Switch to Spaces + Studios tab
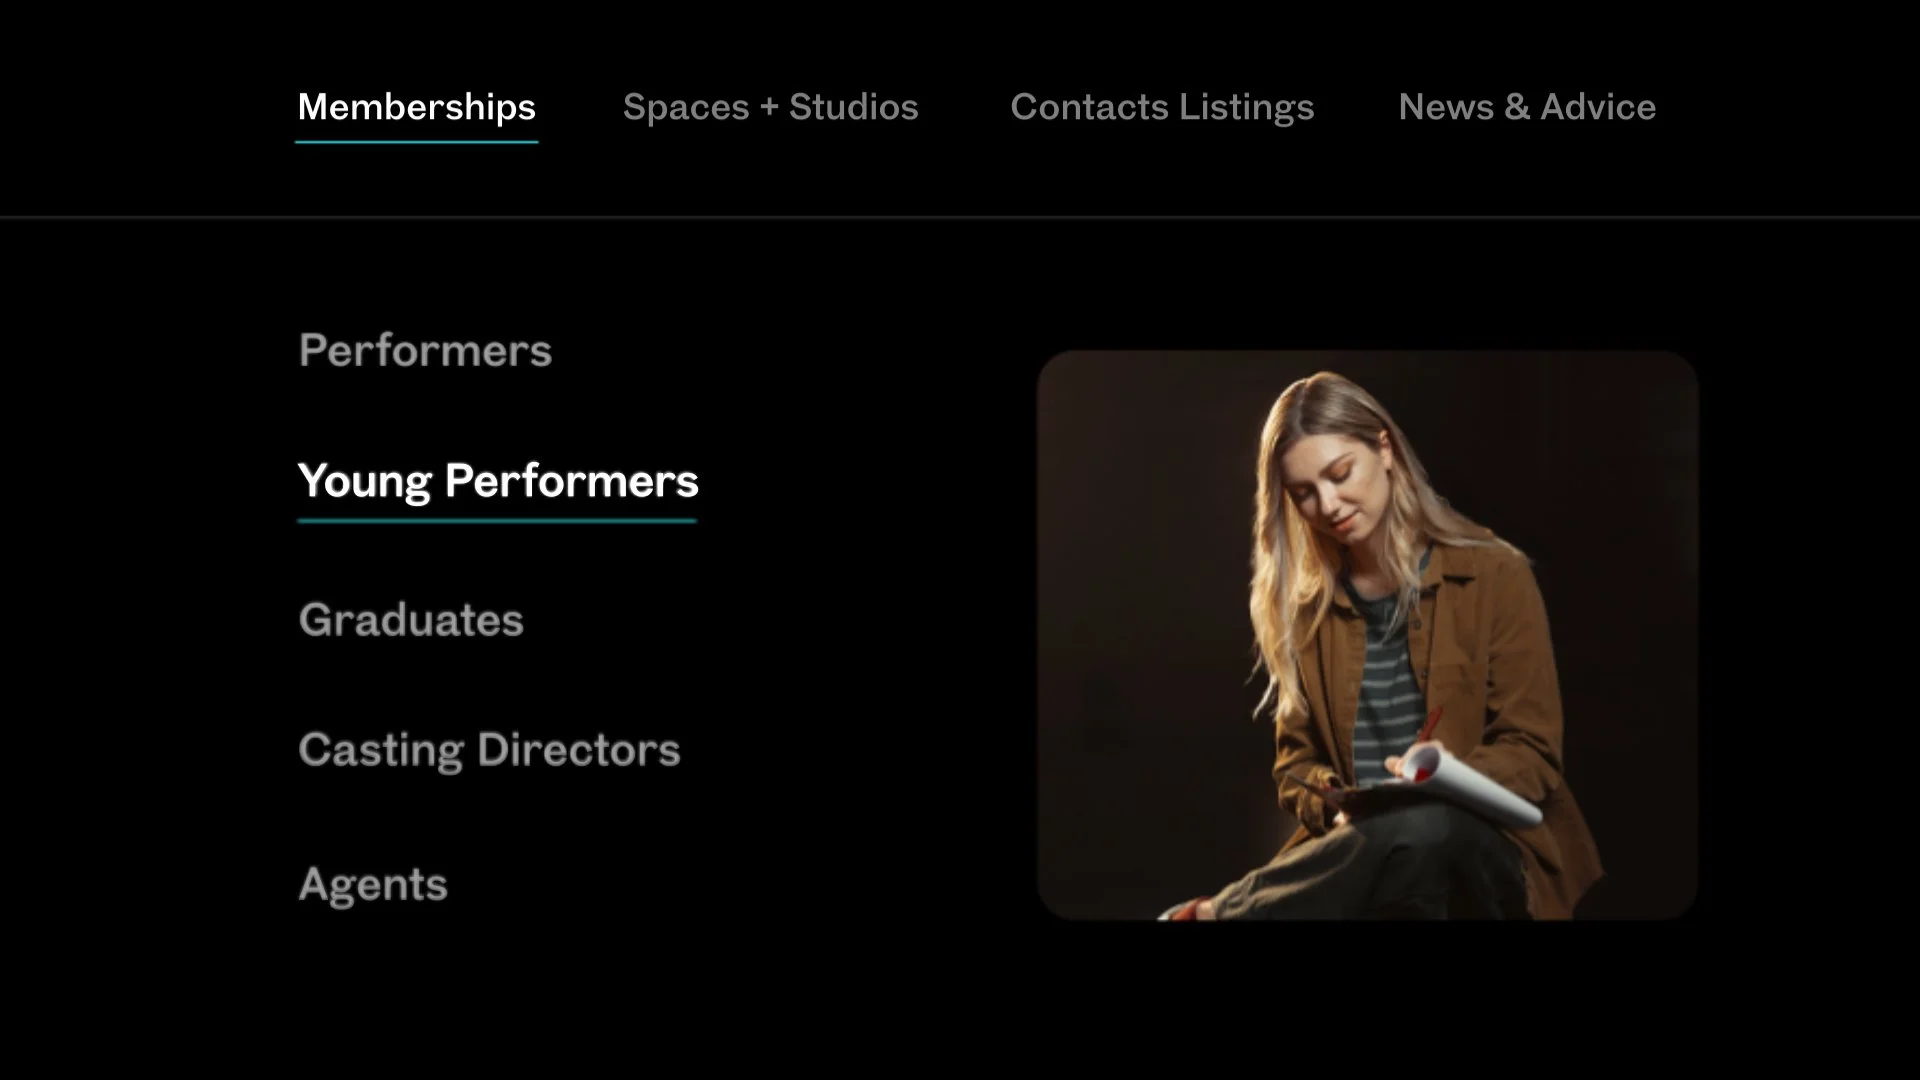 click(770, 107)
